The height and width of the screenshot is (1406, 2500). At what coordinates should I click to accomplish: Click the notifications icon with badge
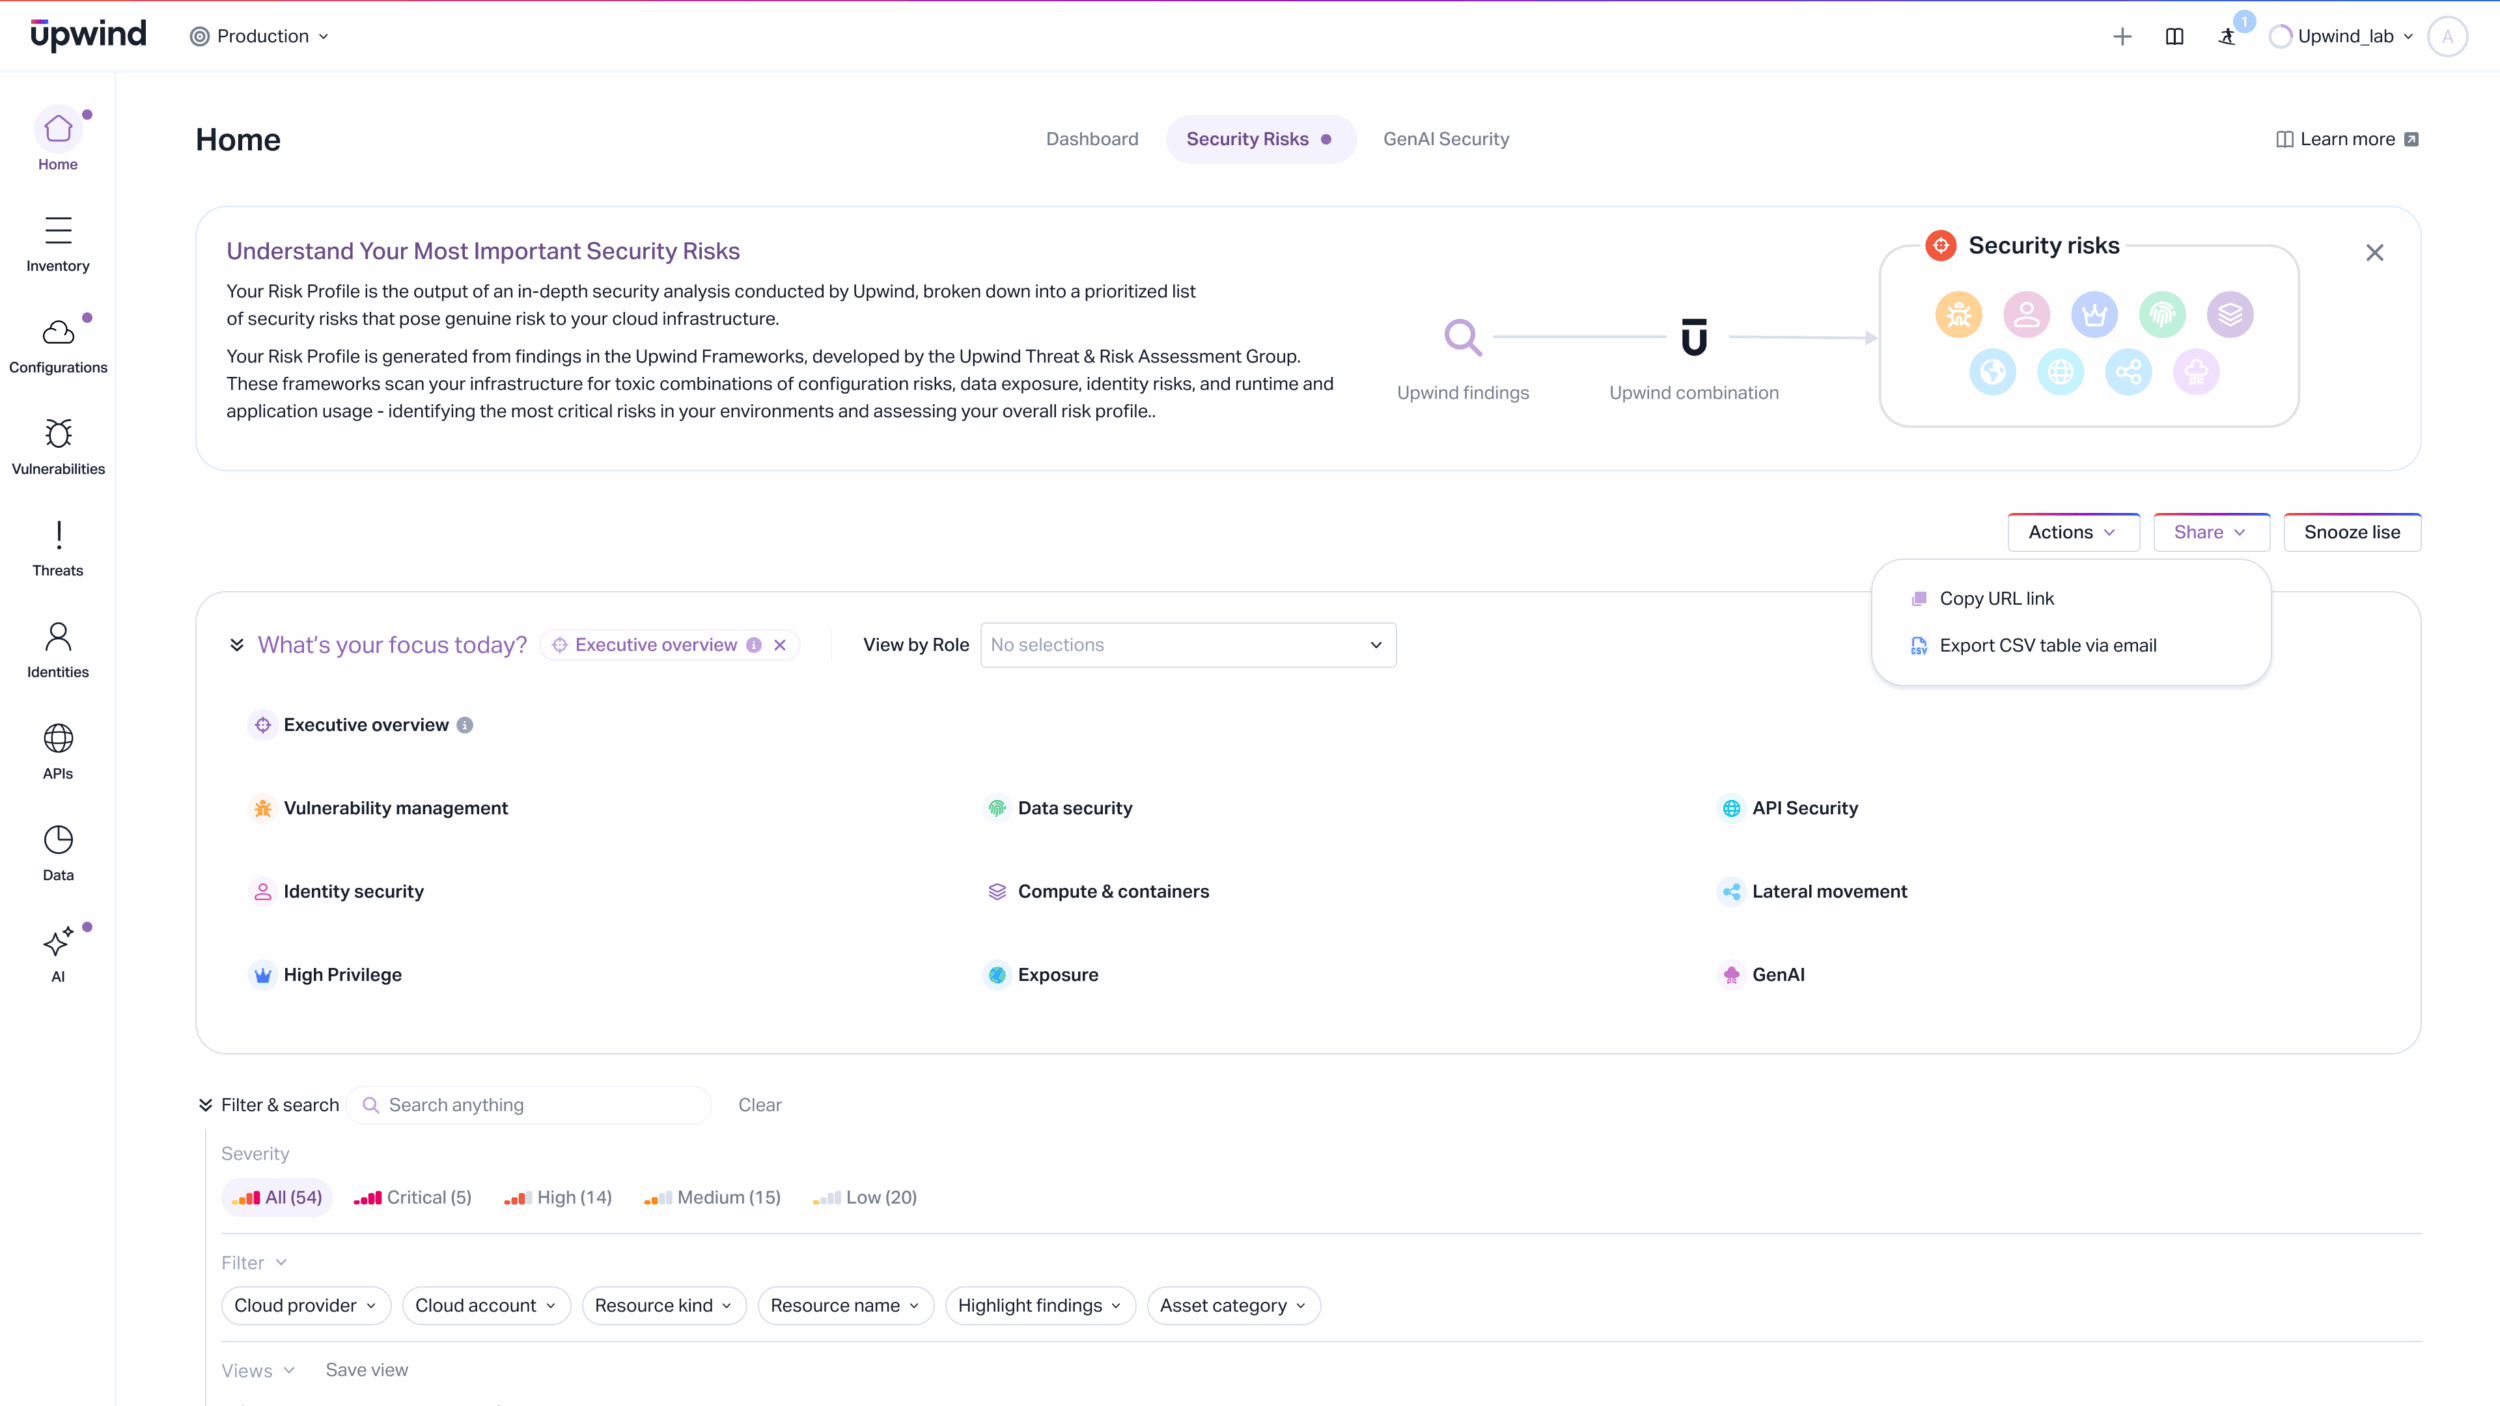[x=2228, y=37]
